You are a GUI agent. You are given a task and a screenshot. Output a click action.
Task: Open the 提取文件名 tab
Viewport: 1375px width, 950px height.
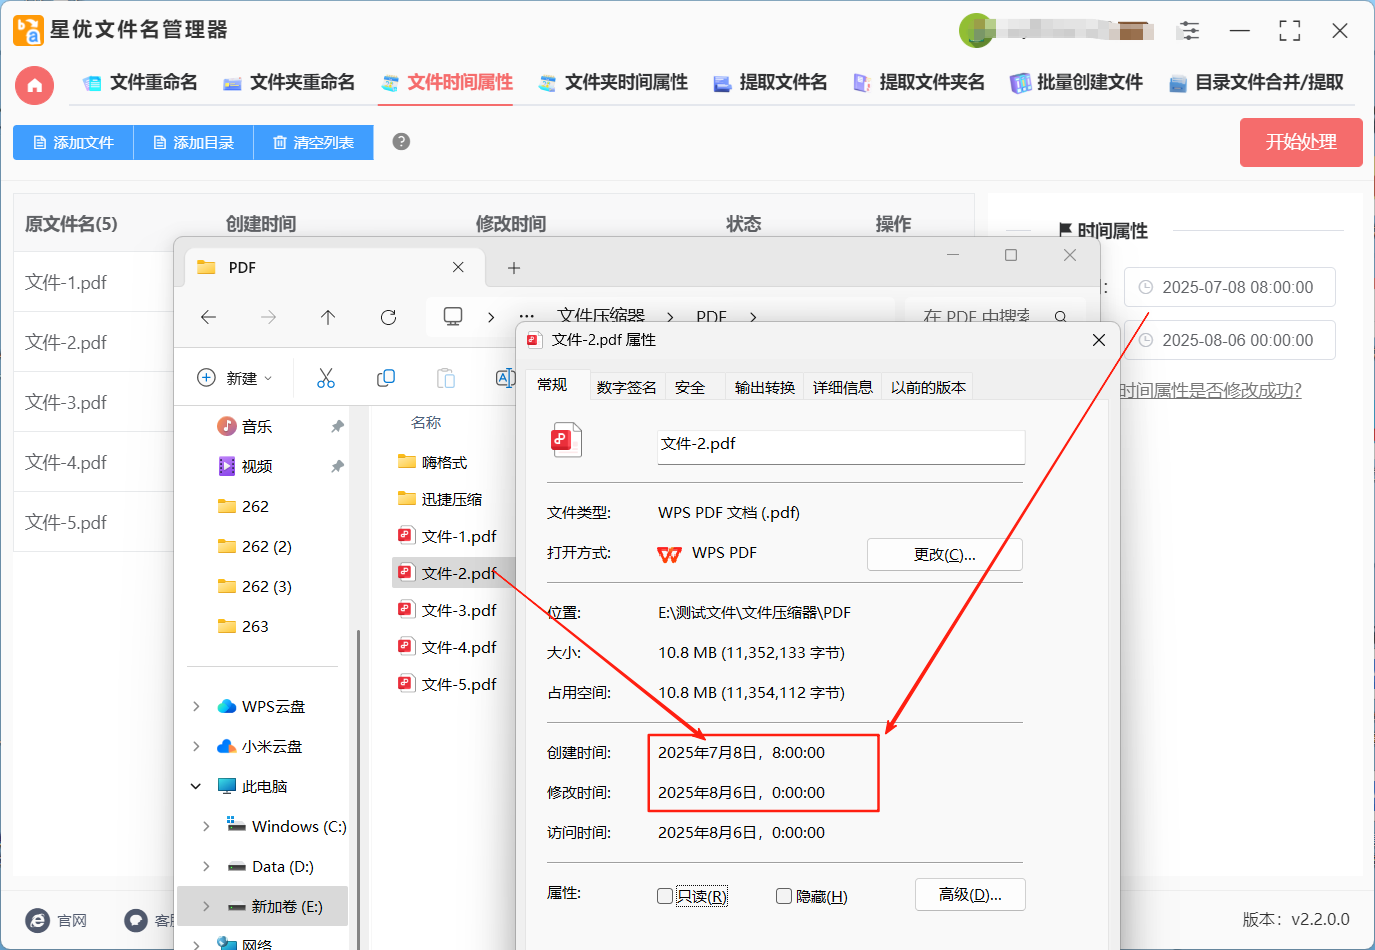[770, 83]
